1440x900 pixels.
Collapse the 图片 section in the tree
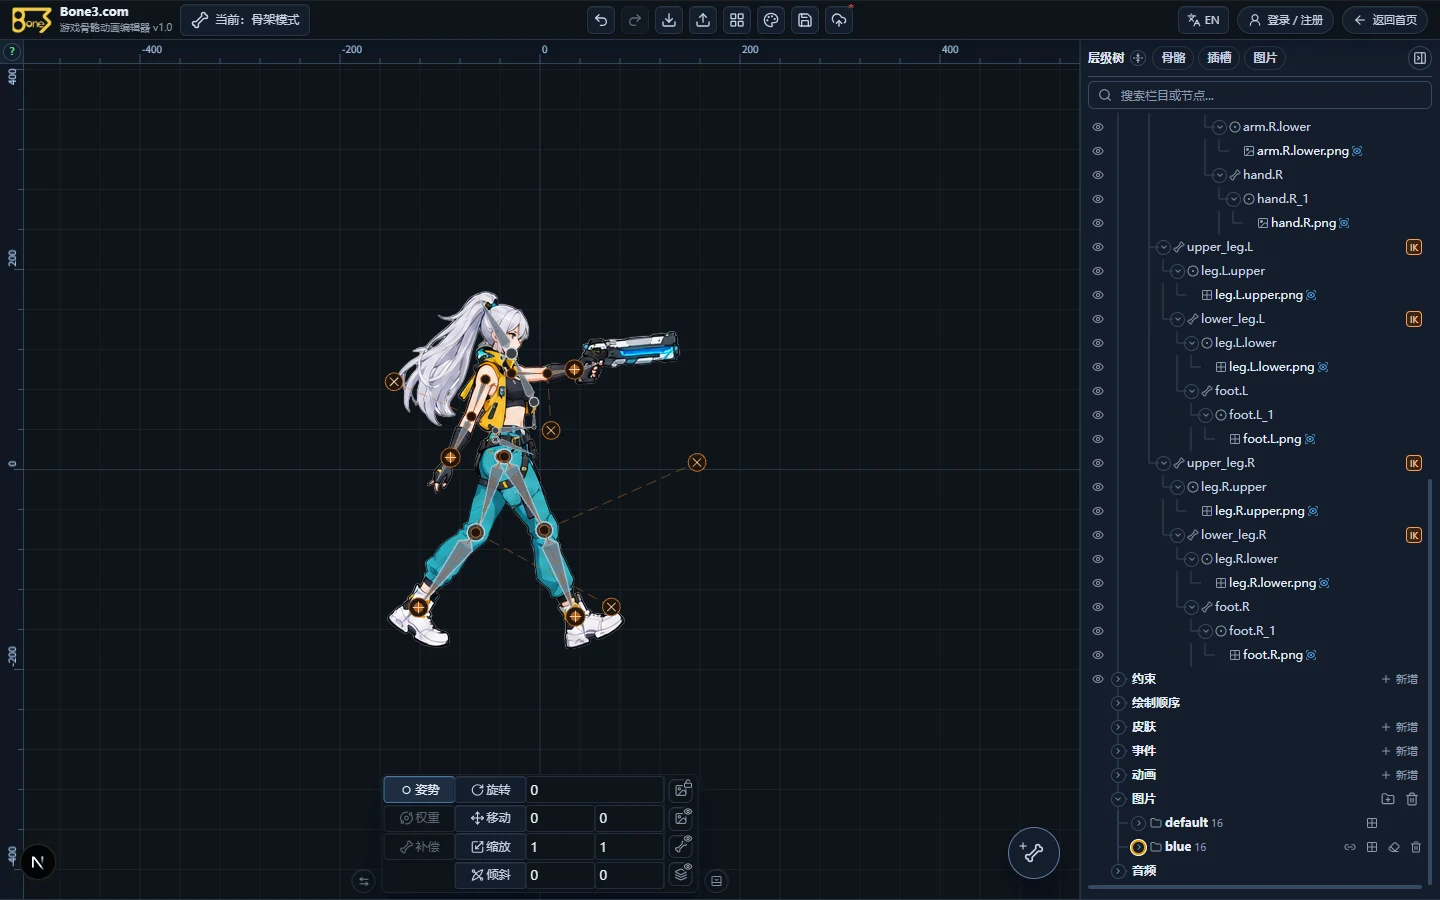1119,799
